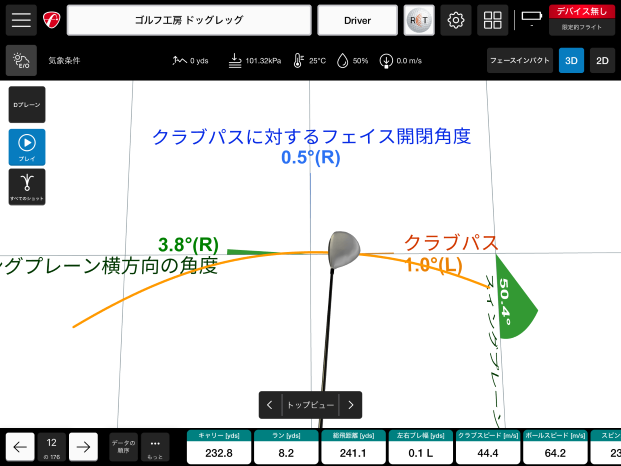Tap the round RCT ball icon
621x466 pixels.
click(419, 20)
